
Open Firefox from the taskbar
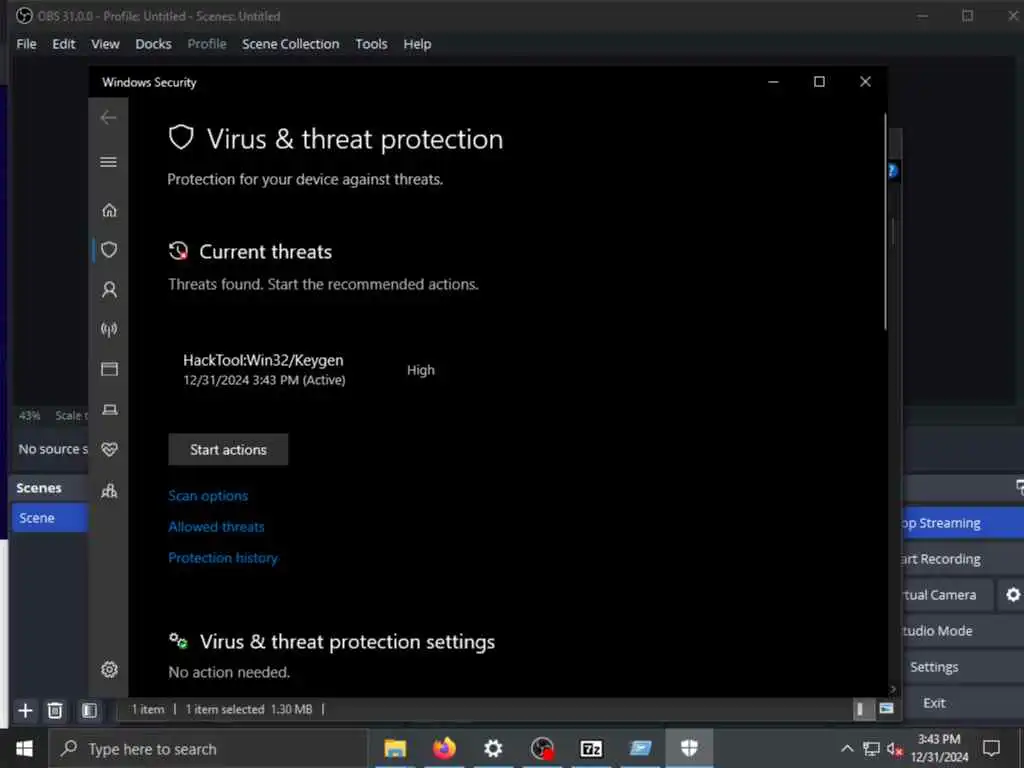click(444, 748)
